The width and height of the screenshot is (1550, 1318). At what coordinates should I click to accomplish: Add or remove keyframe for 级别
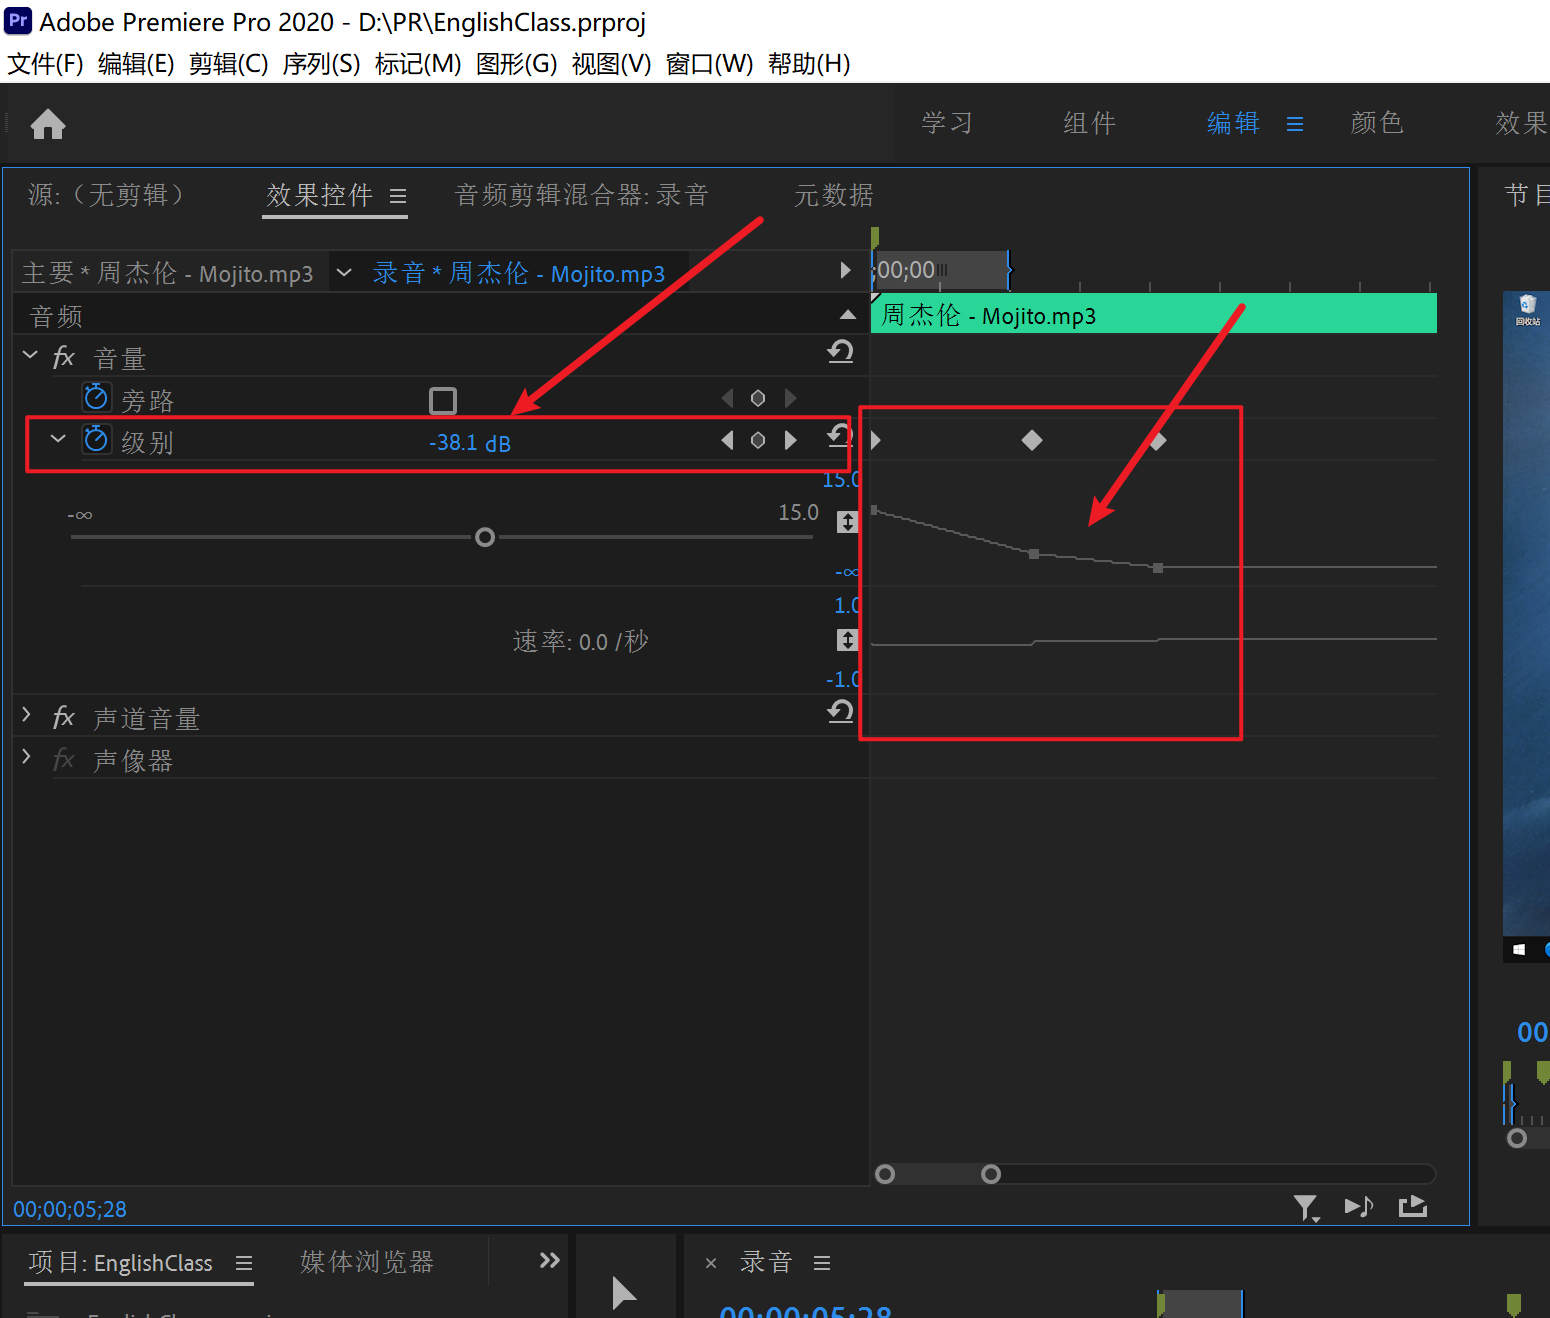(x=758, y=440)
